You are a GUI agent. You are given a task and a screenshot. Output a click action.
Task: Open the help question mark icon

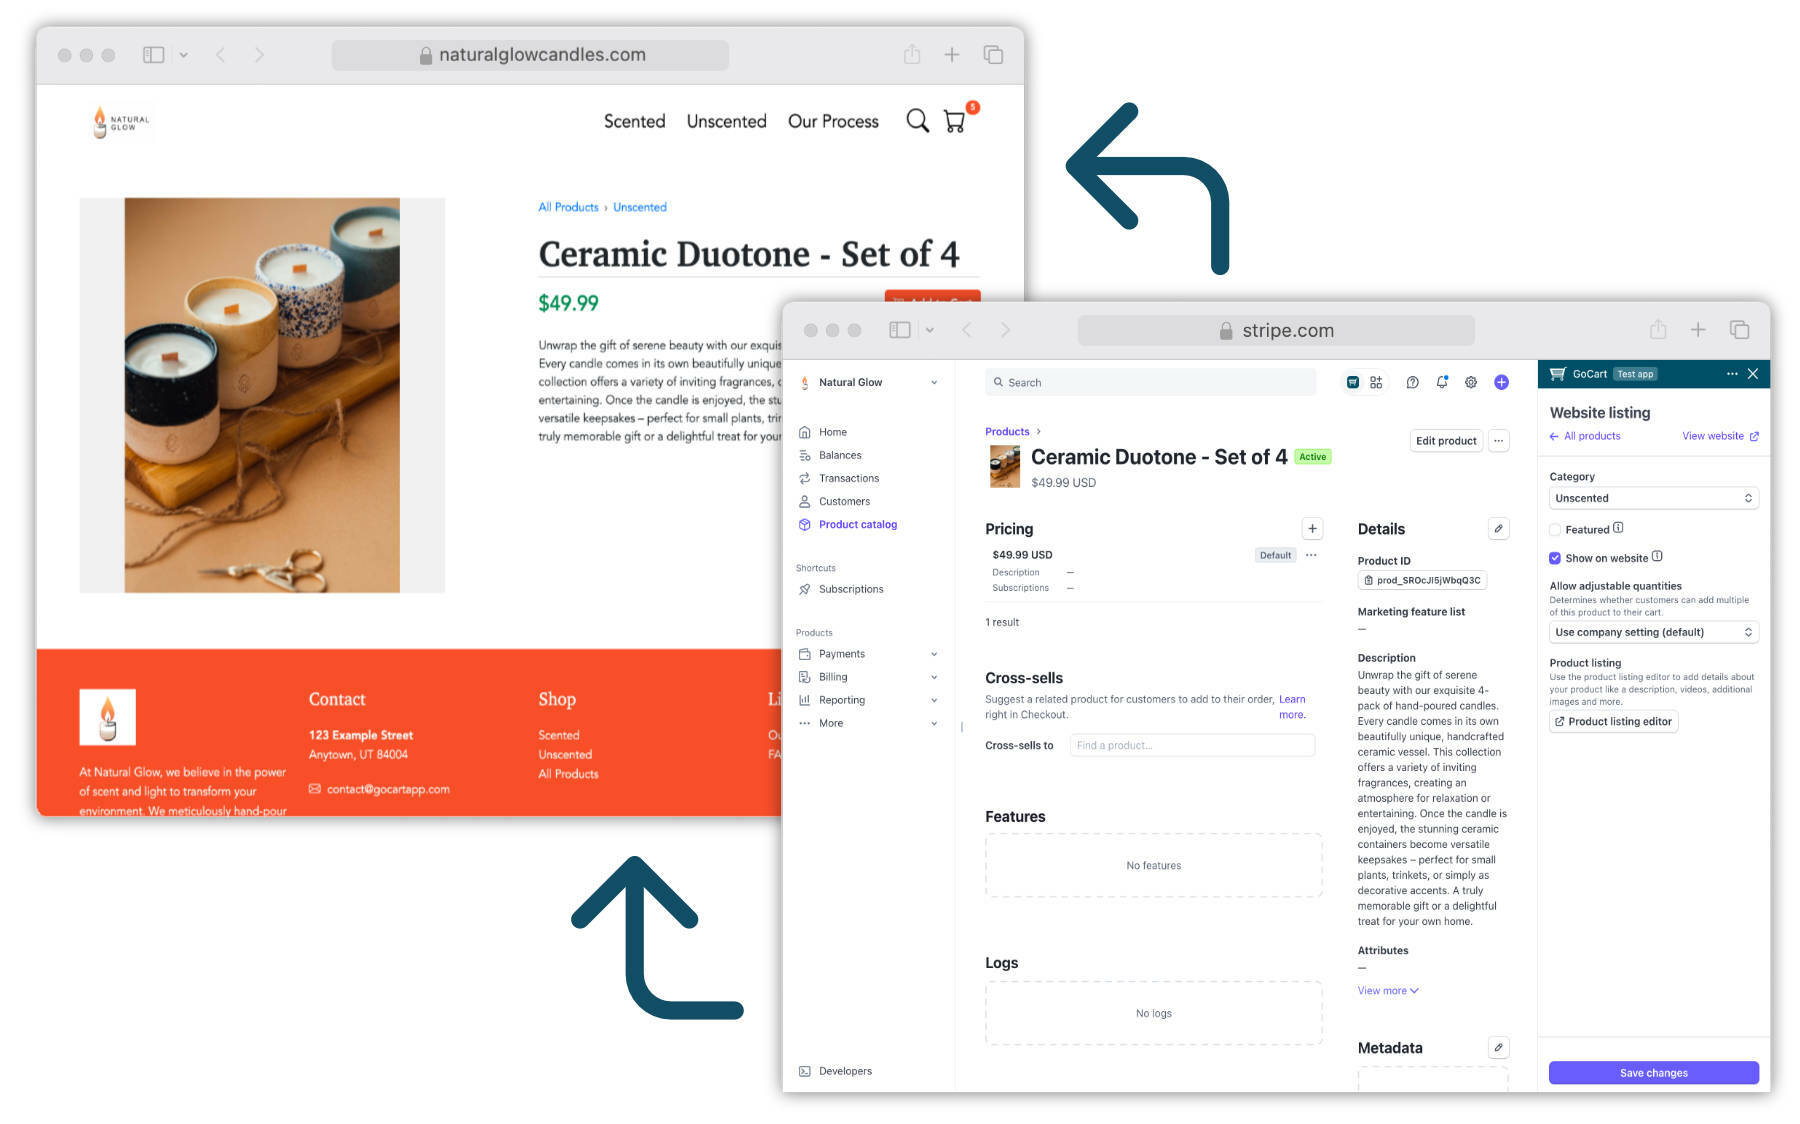click(1412, 382)
